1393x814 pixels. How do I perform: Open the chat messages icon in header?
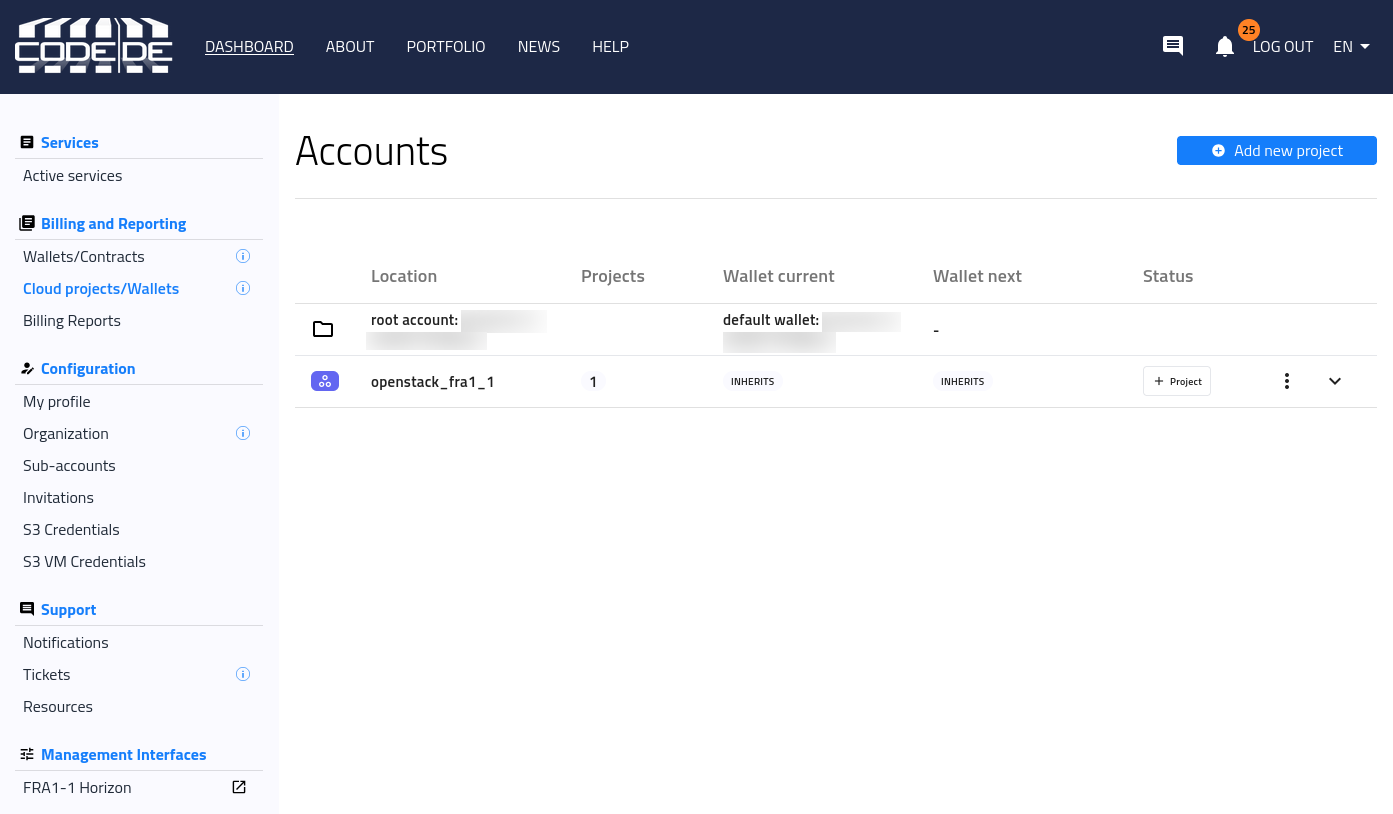tap(1173, 46)
